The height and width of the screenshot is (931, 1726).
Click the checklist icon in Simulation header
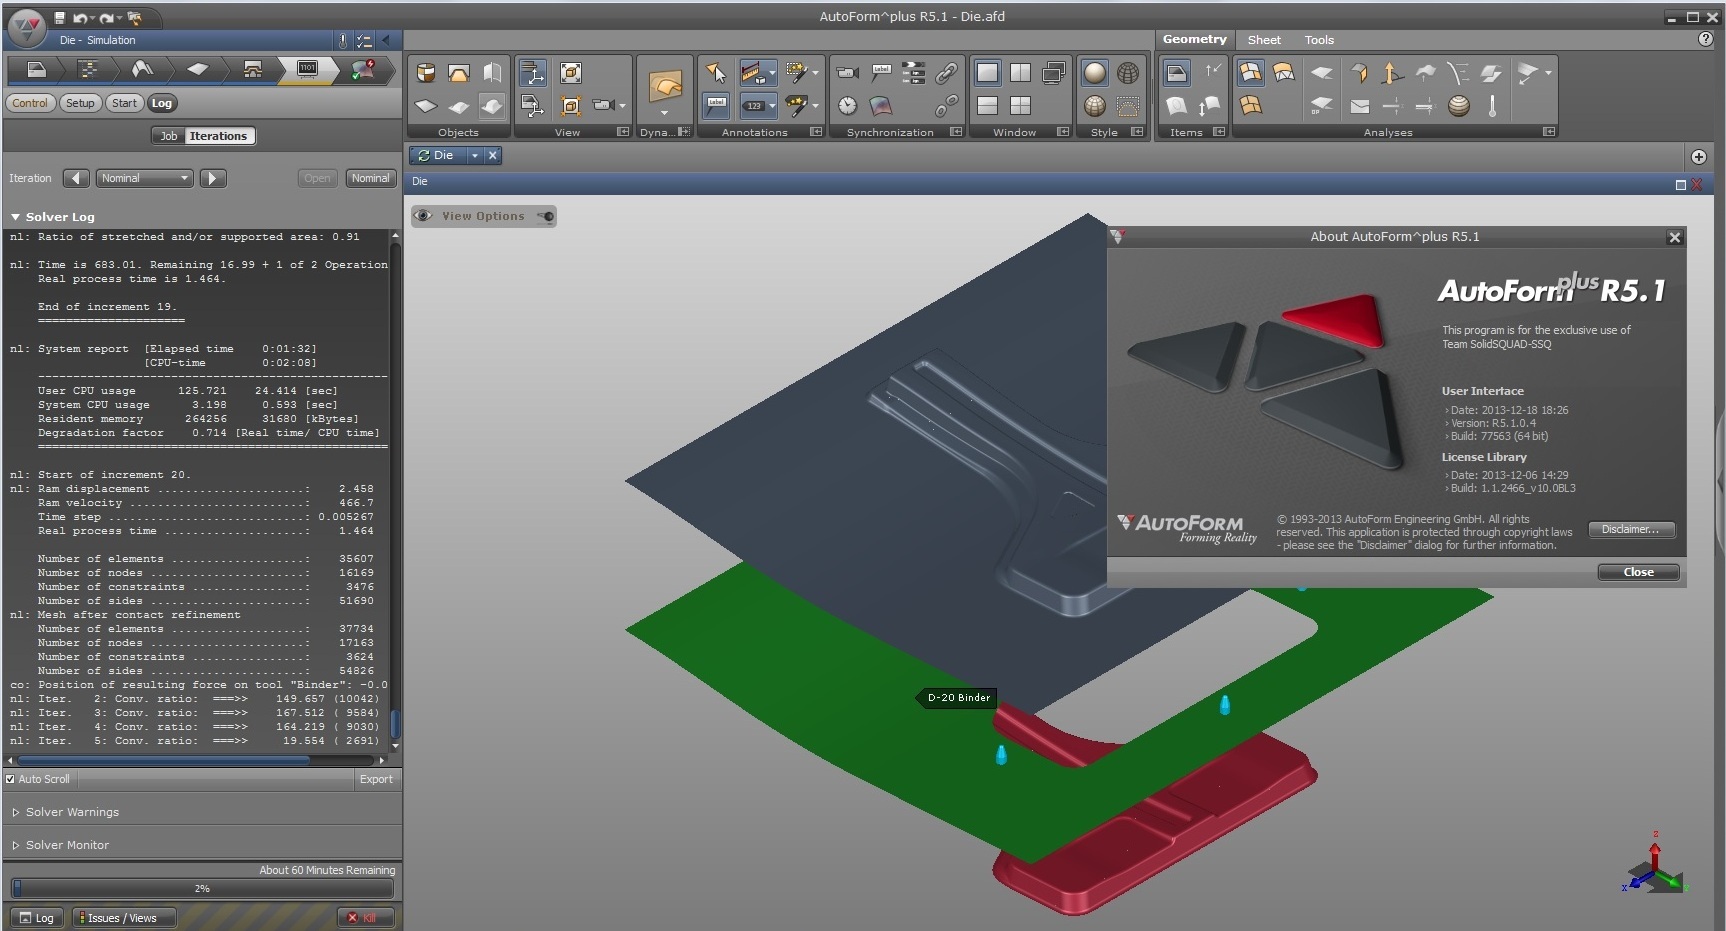coord(364,40)
